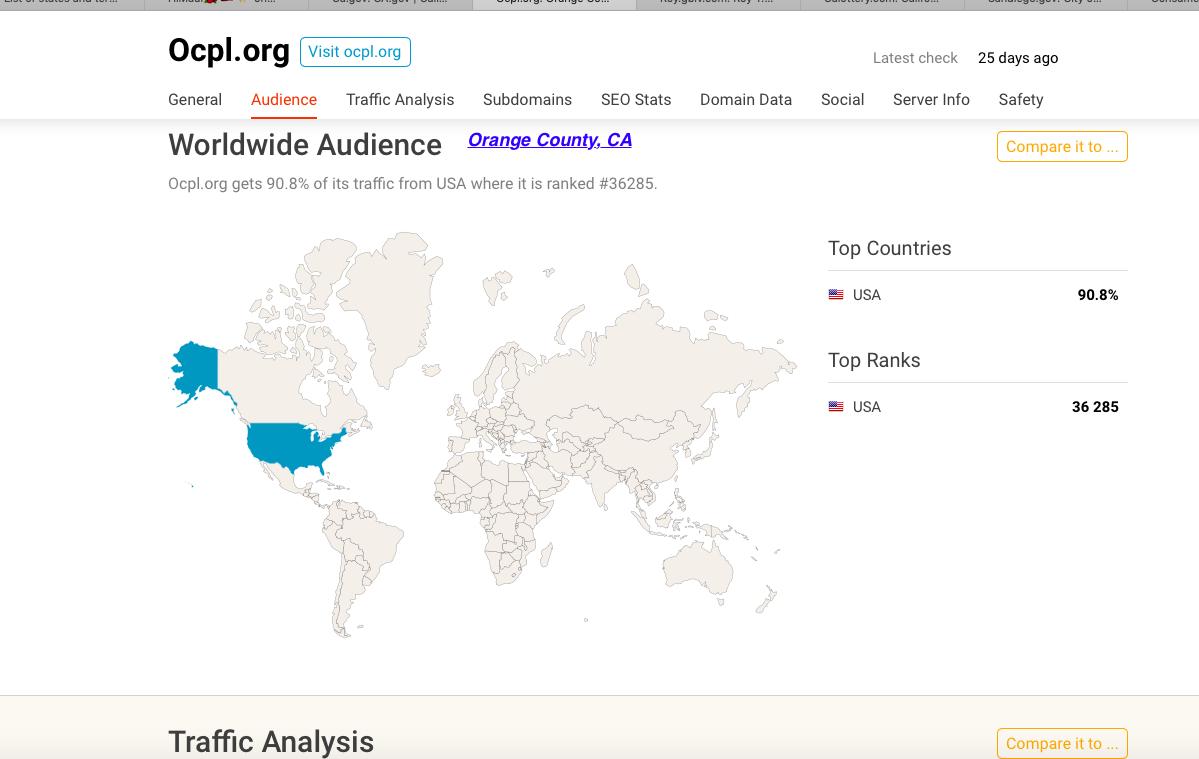Click the Traffic Analysis section heading
Viewport: 1199px width, 759px height.
[271, 741]
